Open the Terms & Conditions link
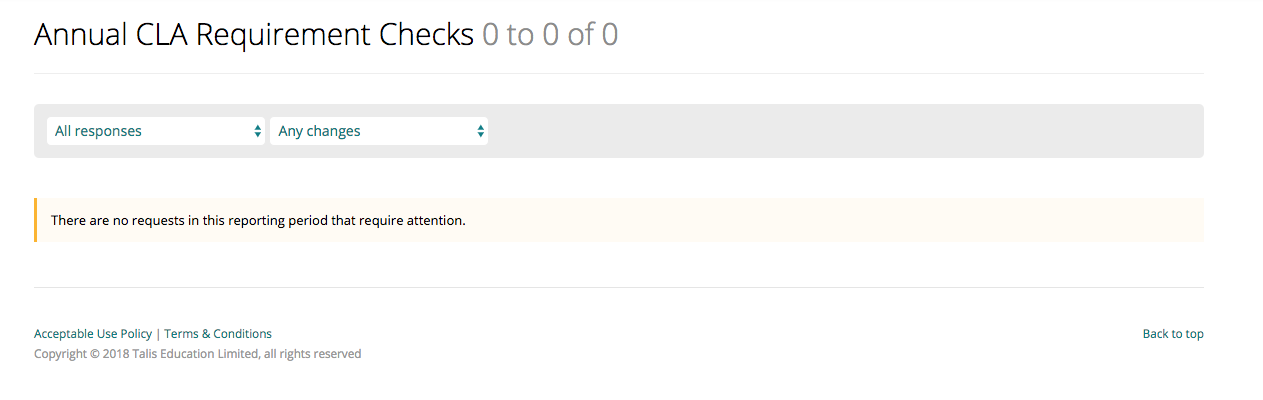This screenshot has width=1263, height=400. click(218, 334)
